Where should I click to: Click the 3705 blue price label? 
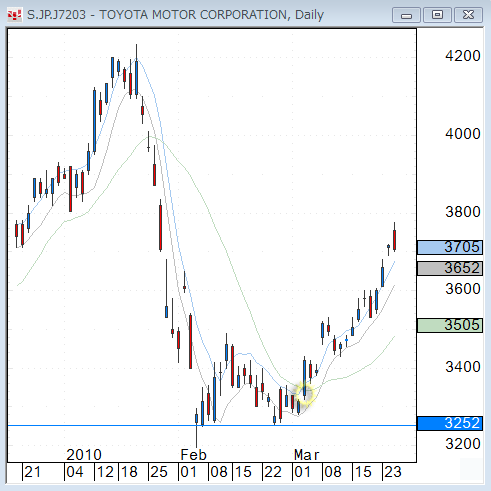(x=450, y=247)
